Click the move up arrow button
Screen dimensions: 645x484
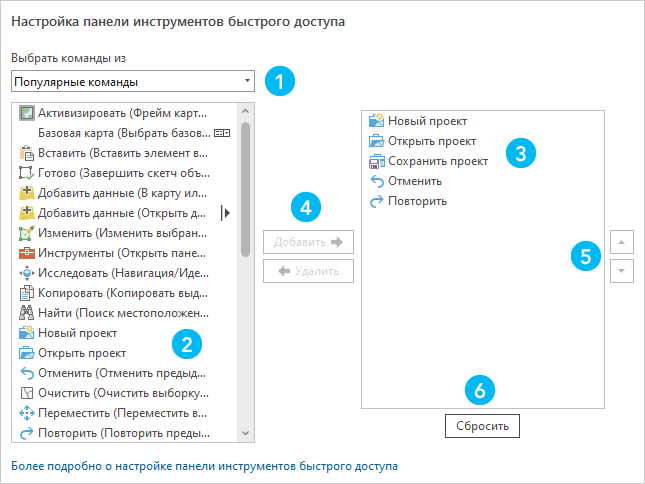[621, 242]
